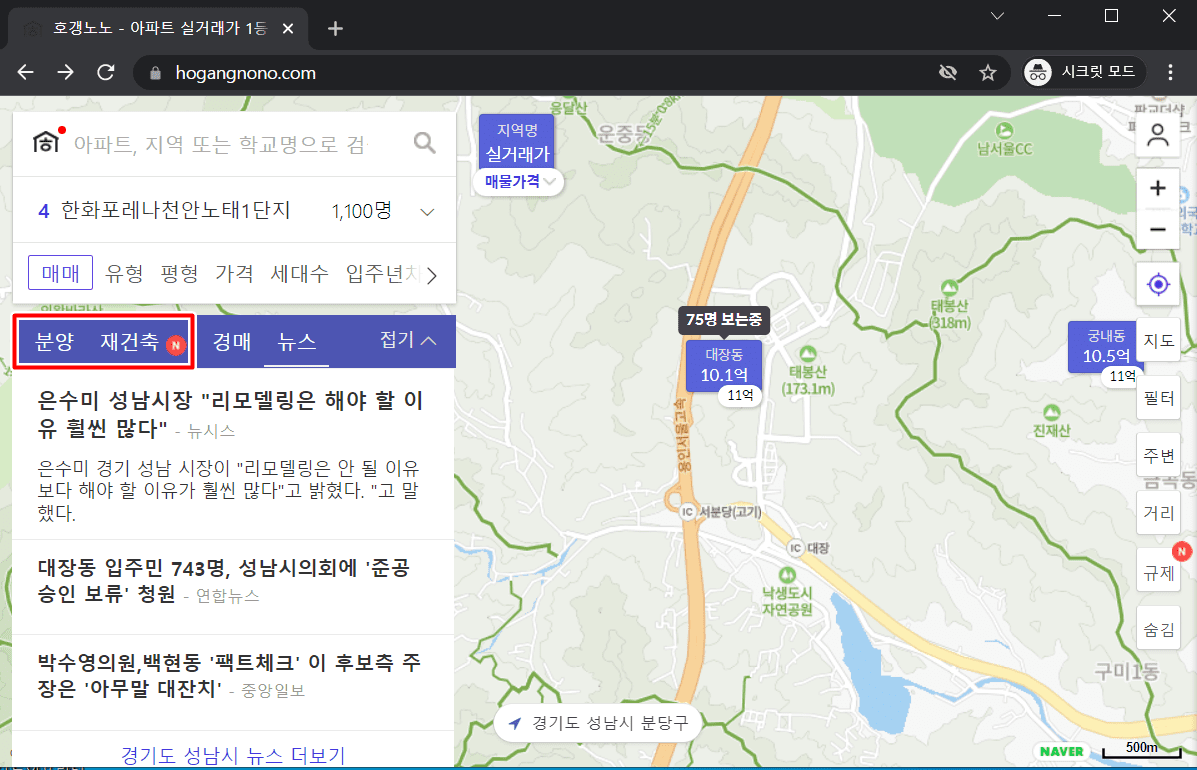This screenshot has width=1197, height=770.
Task: Open the incognito 시크릿 모드 profile button
Action: coord(1084,72)
